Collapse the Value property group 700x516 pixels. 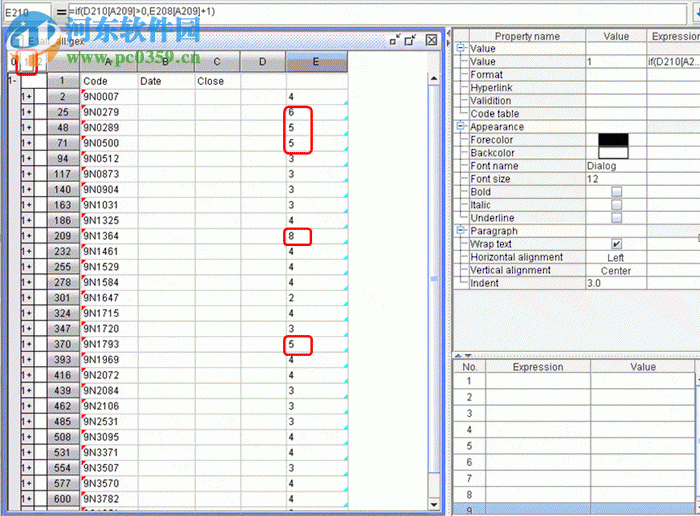[461, 48]
